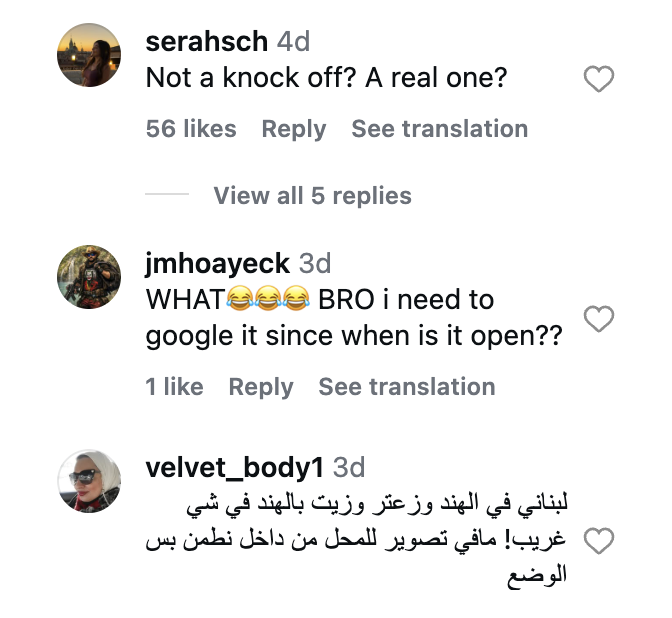
Task: Tap the heart beside jmhoayeck's comment
Action: tap(599, 319)
